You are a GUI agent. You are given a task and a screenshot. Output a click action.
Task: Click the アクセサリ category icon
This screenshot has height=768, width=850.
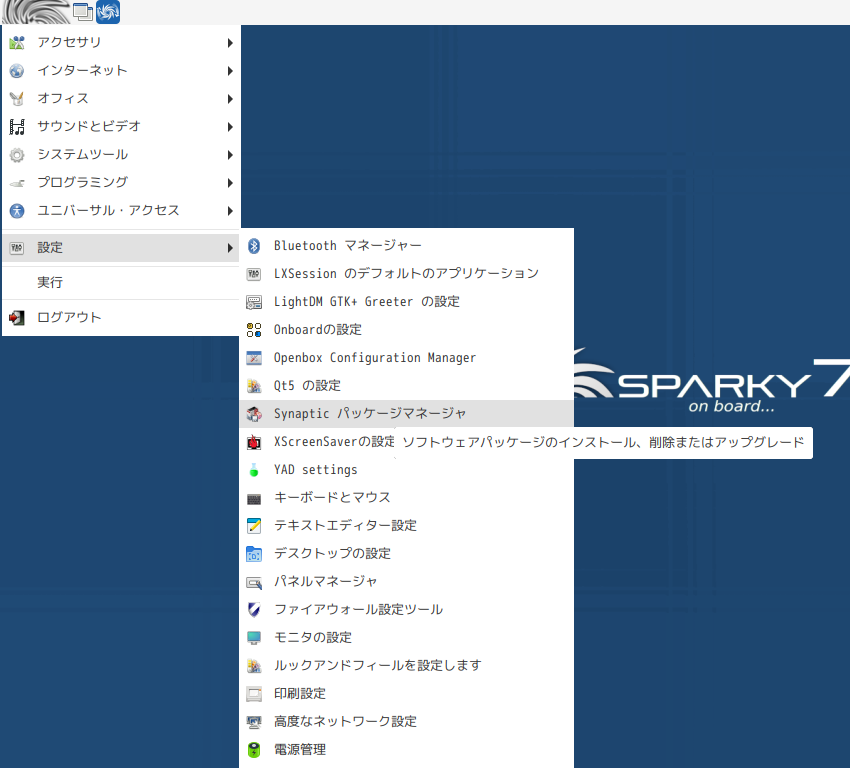(x=17, y=42)
